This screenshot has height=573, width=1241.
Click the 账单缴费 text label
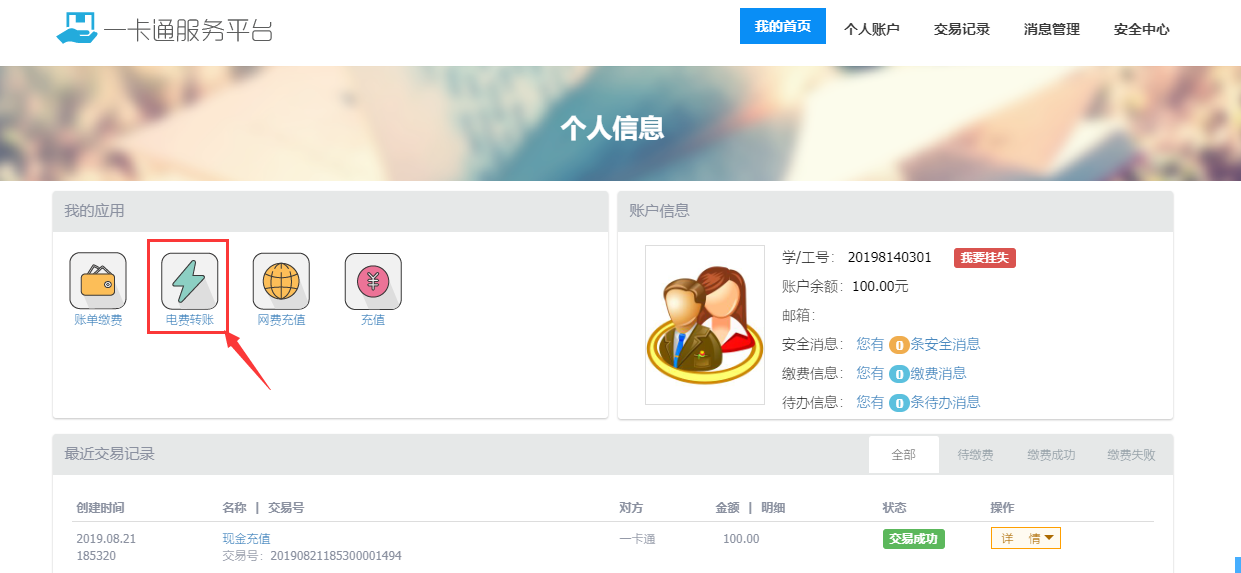coord(98,320)
